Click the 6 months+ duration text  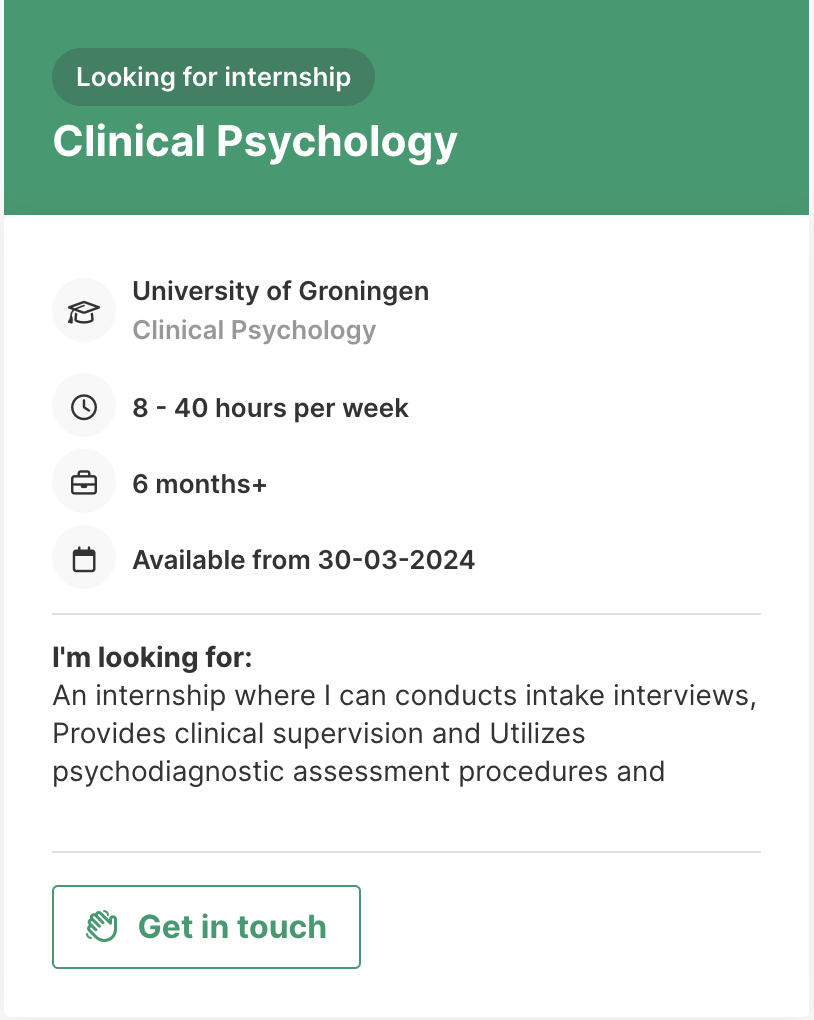(x=200, y=484)
